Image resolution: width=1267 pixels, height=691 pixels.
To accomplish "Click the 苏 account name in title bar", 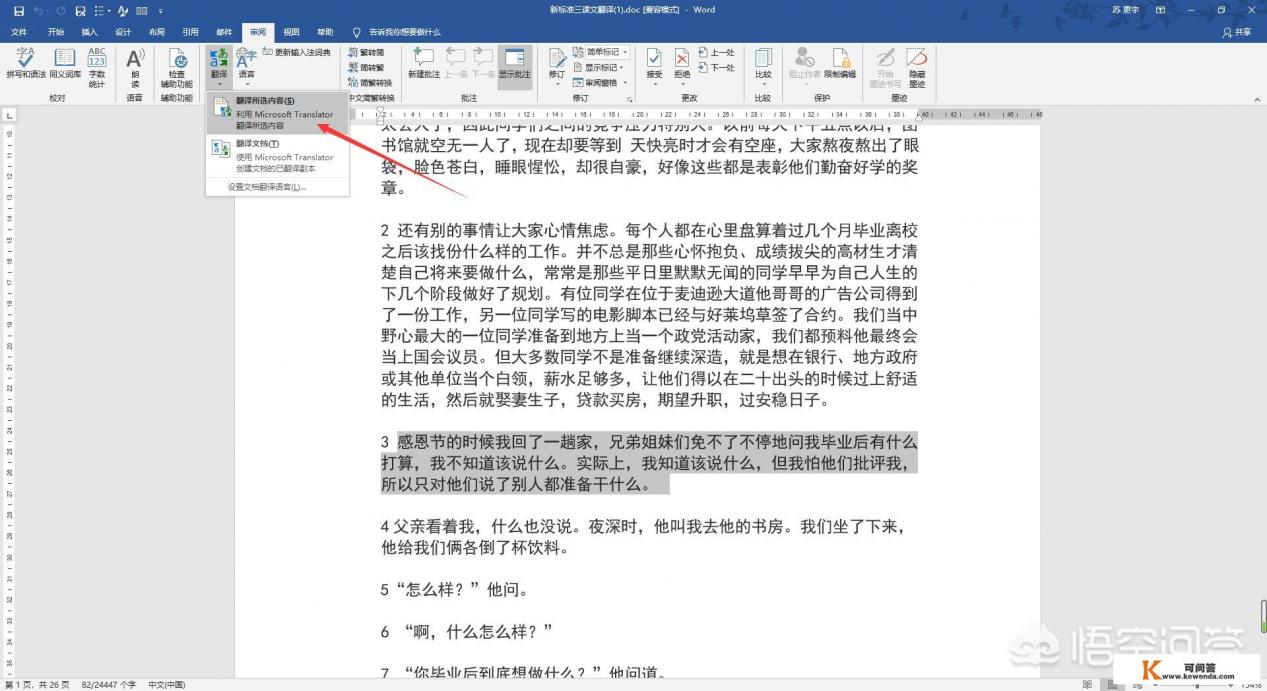I will coord(1124,10).
